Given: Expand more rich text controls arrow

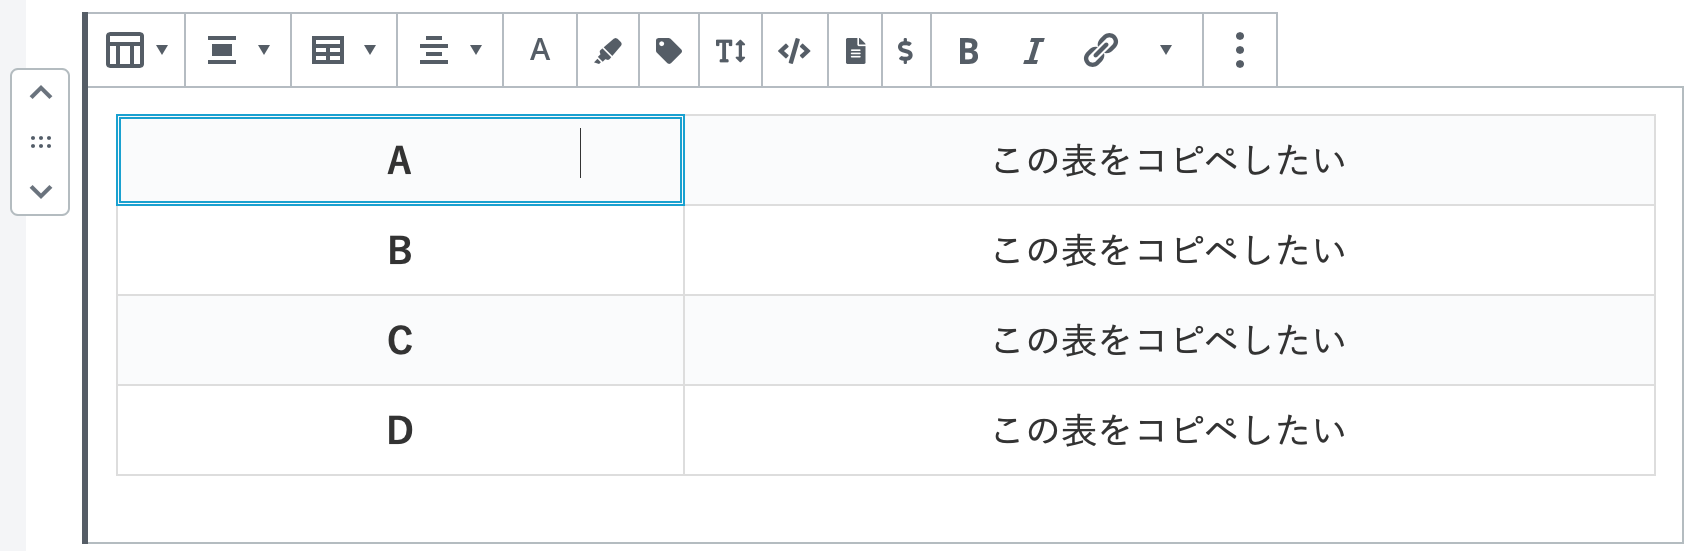Looking at the screenshot, I should 1165,50.
